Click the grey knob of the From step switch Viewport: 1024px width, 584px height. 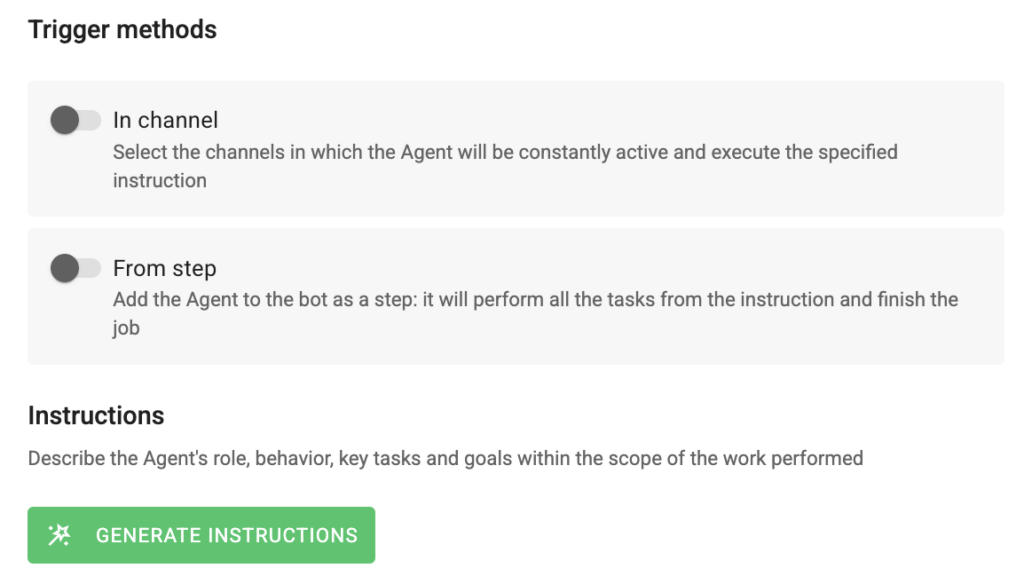pyautogui.click(x=65, y=268)
